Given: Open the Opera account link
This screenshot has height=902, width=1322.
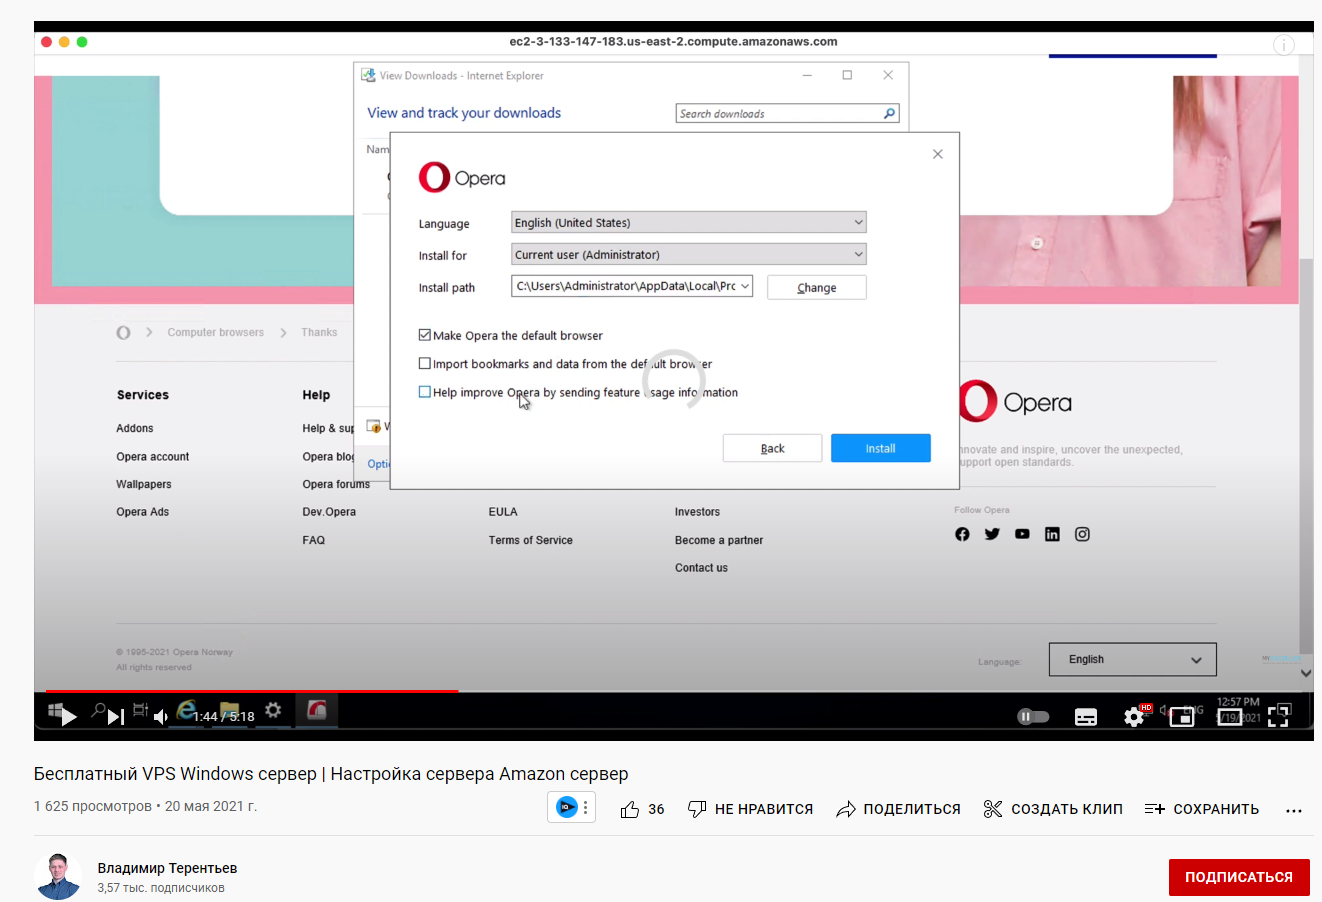Looking at the screenshot, I should (x=153, y=457).
